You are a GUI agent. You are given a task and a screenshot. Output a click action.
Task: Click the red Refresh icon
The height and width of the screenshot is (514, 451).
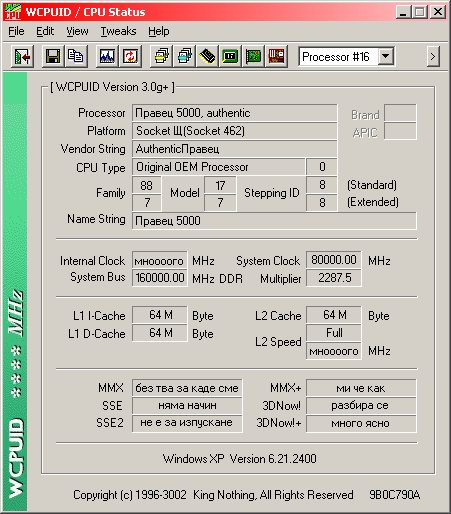pos(130,56)
